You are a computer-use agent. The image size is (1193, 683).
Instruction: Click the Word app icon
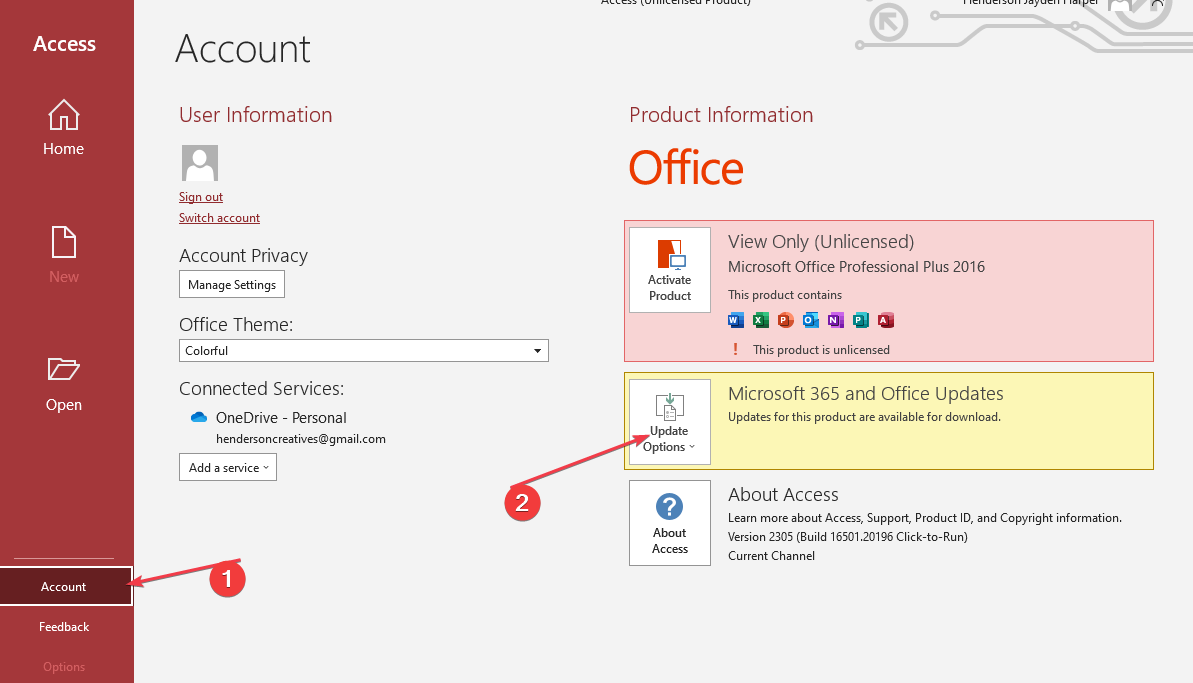[x=736, y=320]
